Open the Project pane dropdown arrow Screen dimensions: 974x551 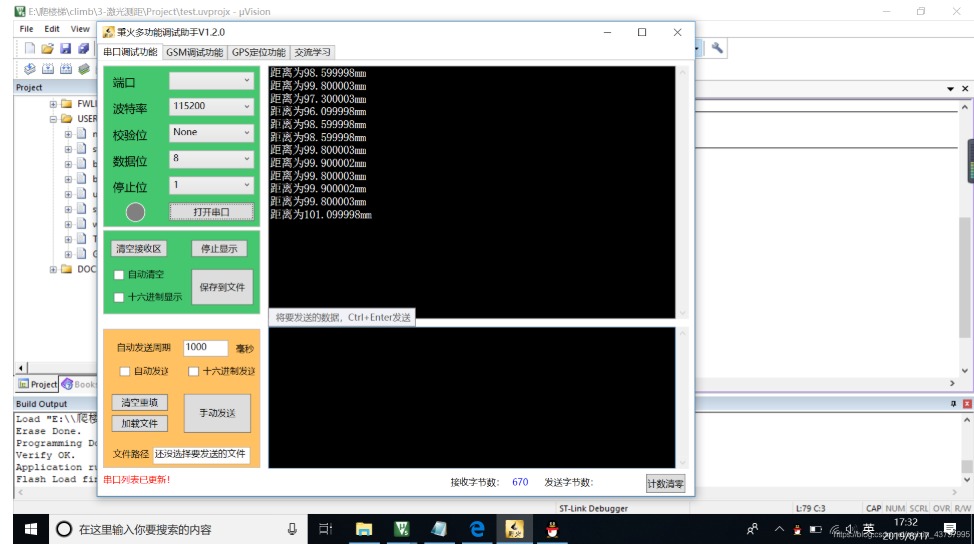(950, 89)
